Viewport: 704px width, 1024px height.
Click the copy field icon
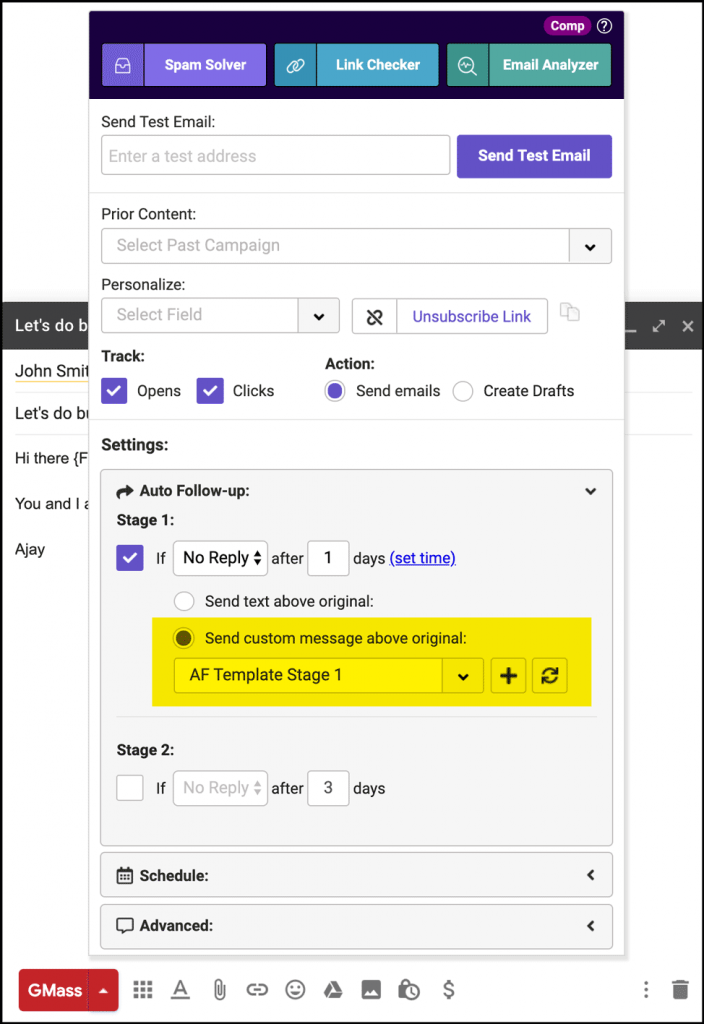pyautogui.click(x=570, y=312)
